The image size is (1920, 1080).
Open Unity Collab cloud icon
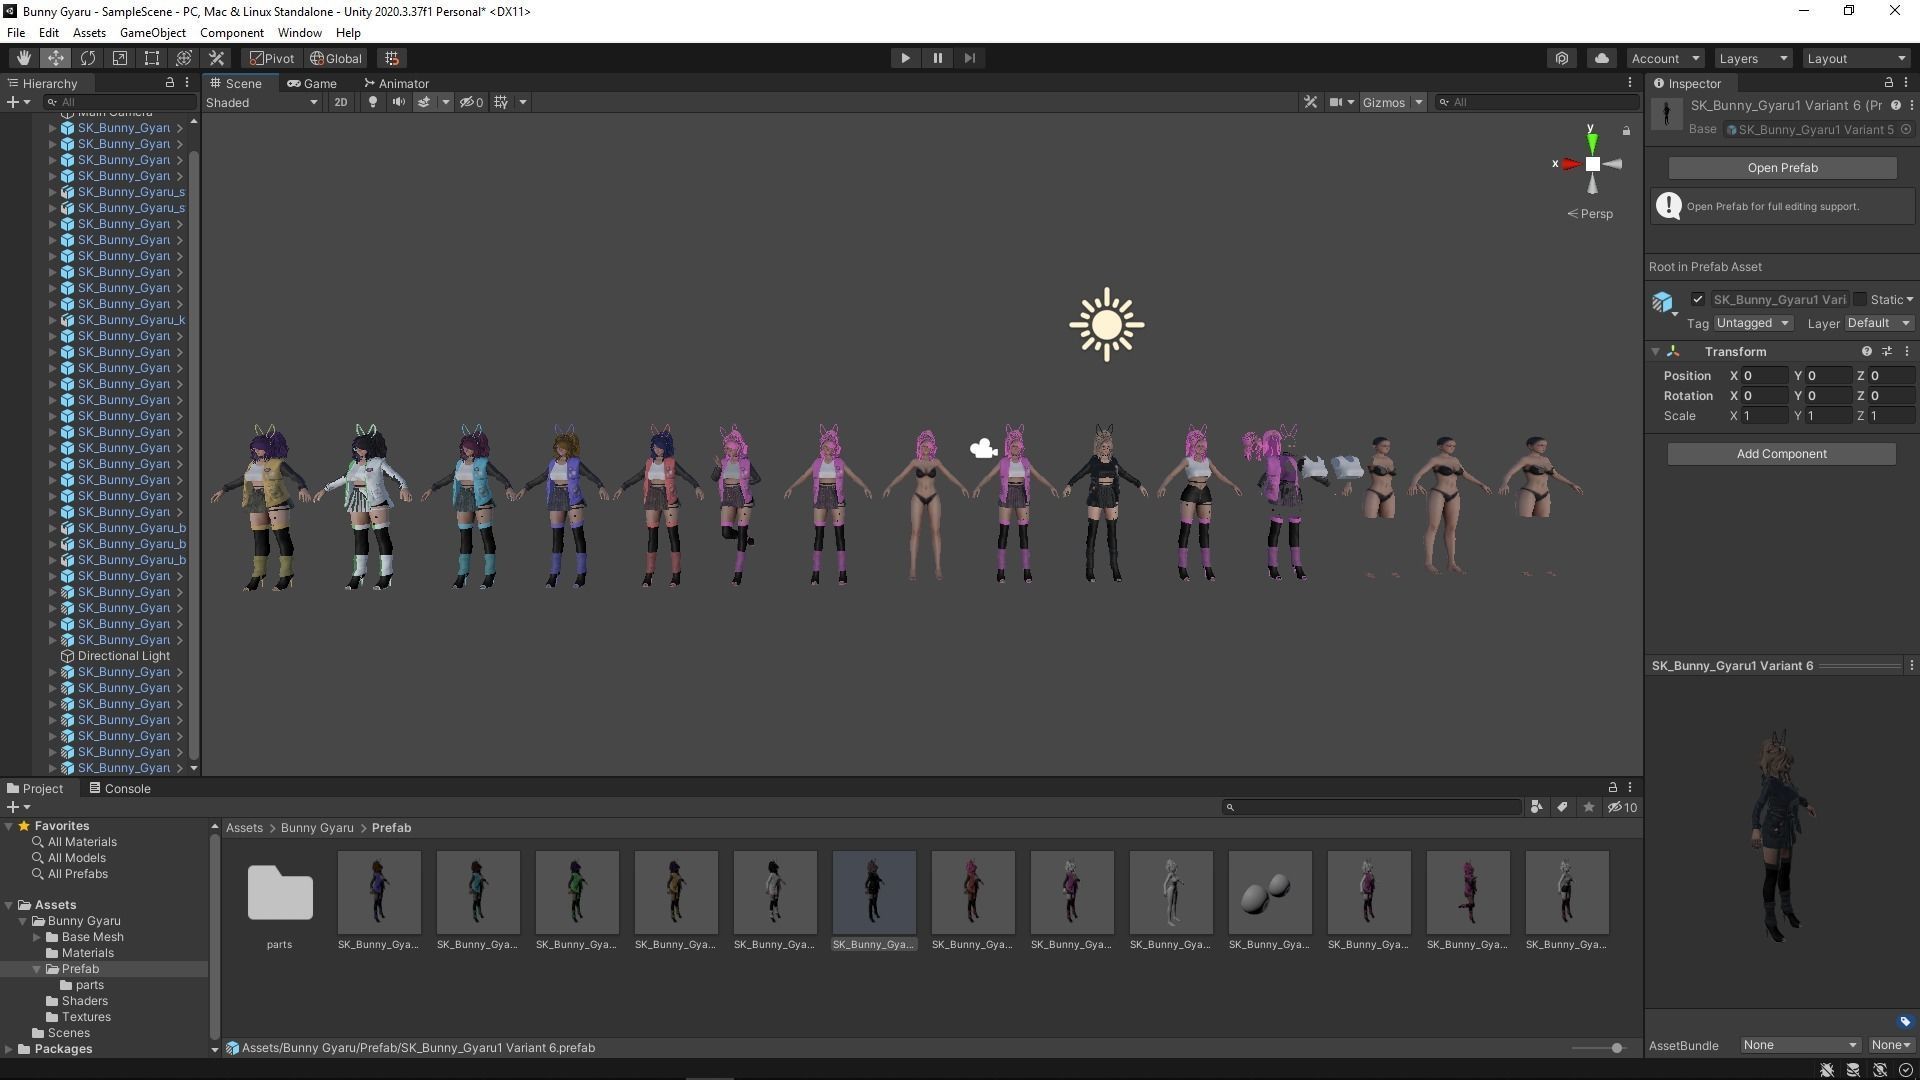(1602, 58)
